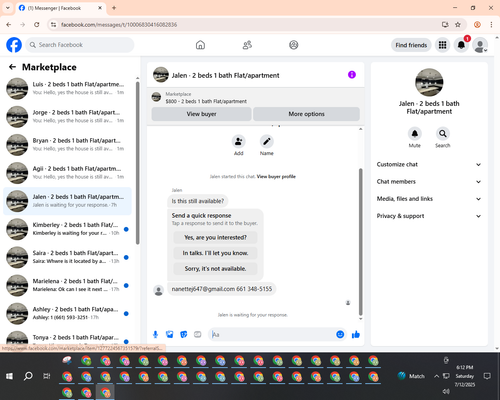Open Ashley conversation in list
This screenshot has width=500, height=400.
[67, 314]
